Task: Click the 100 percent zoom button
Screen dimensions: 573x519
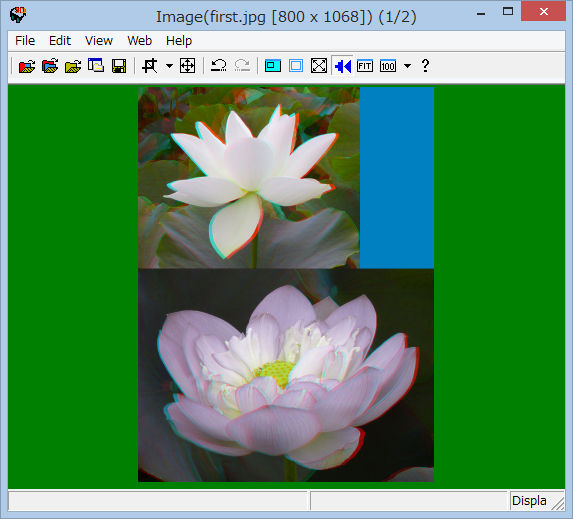Action: click(x=388, y=66)
